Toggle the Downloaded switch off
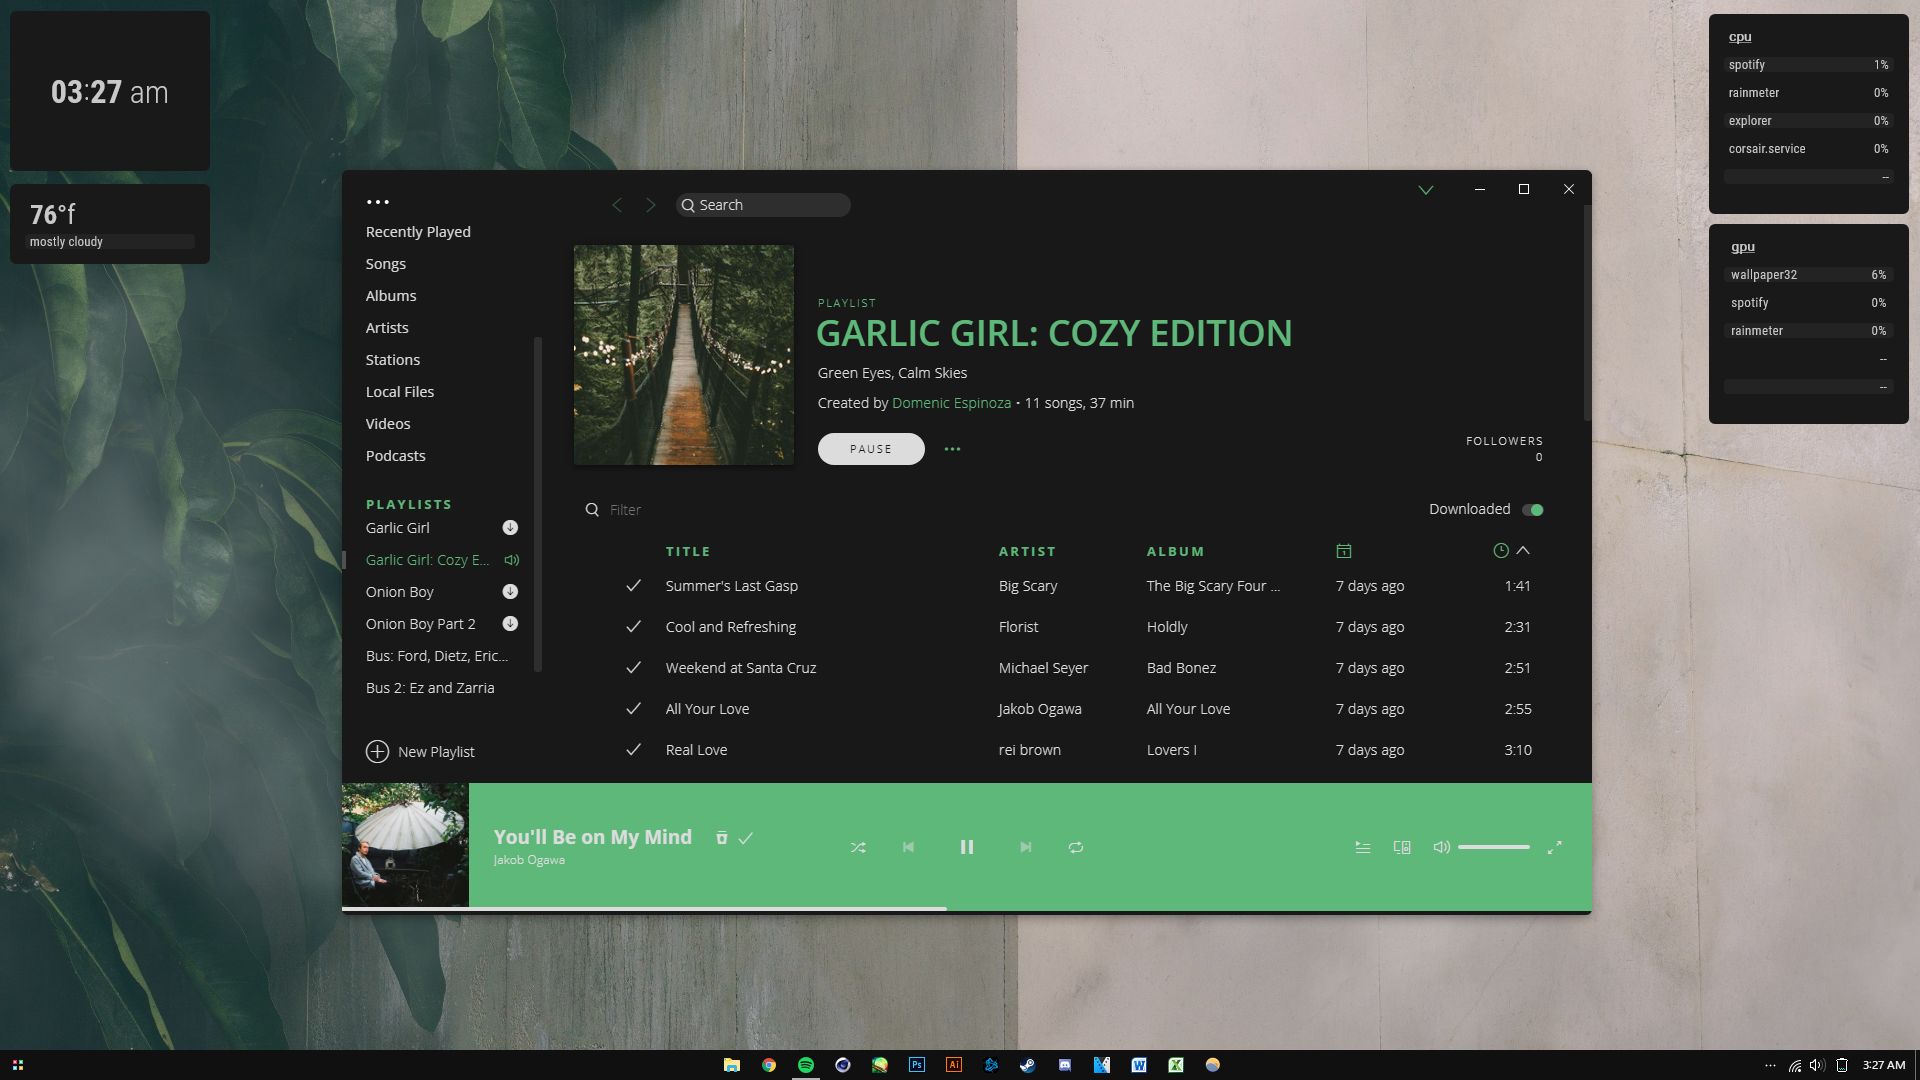The height and width of the screenshot is (1080, 1920). 1532,509
